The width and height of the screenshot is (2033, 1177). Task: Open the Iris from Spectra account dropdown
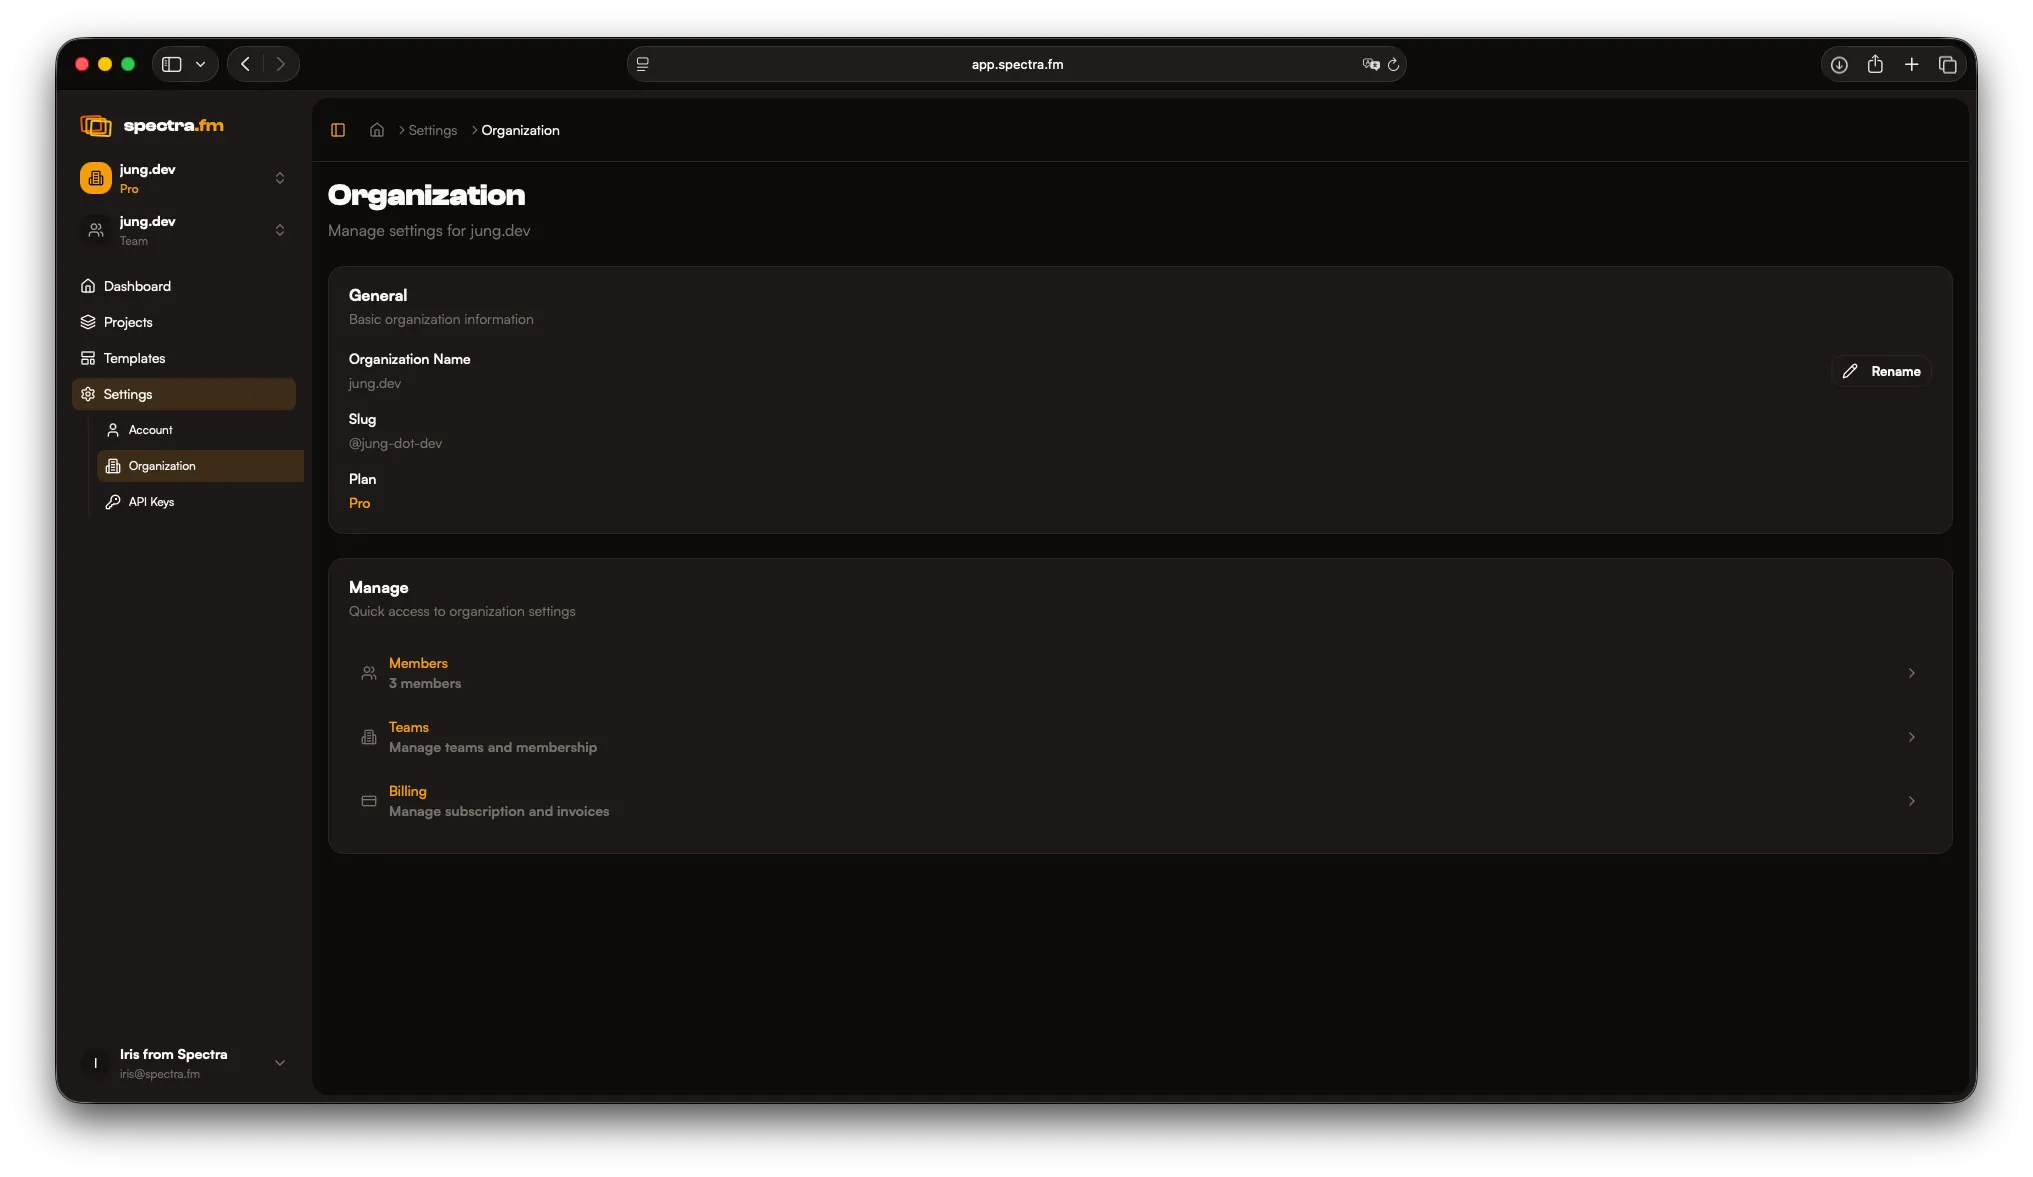point(279,1063)
